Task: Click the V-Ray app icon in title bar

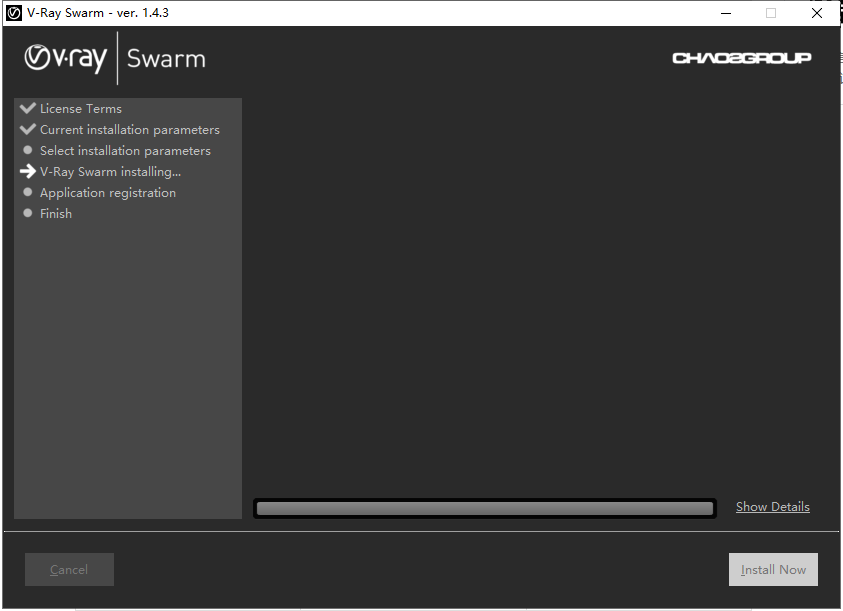Action: [13, 13]
